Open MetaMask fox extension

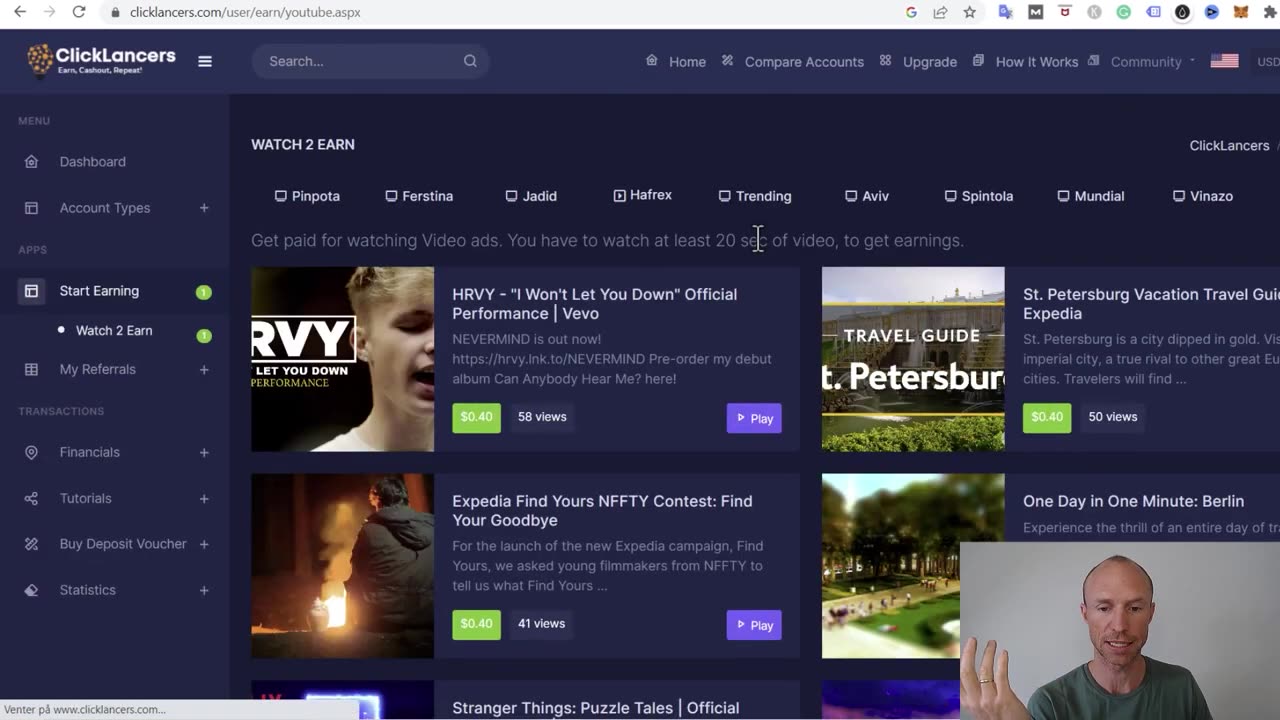1240,12
